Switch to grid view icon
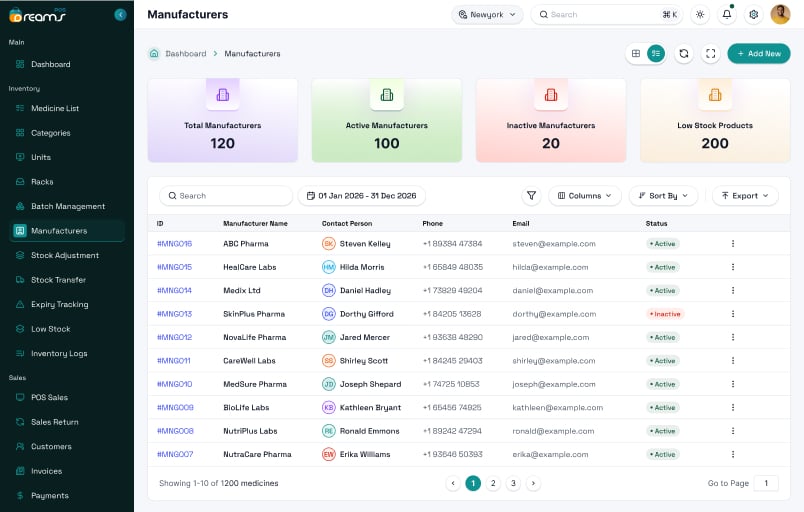804x512 pixels. click(636, 53)
